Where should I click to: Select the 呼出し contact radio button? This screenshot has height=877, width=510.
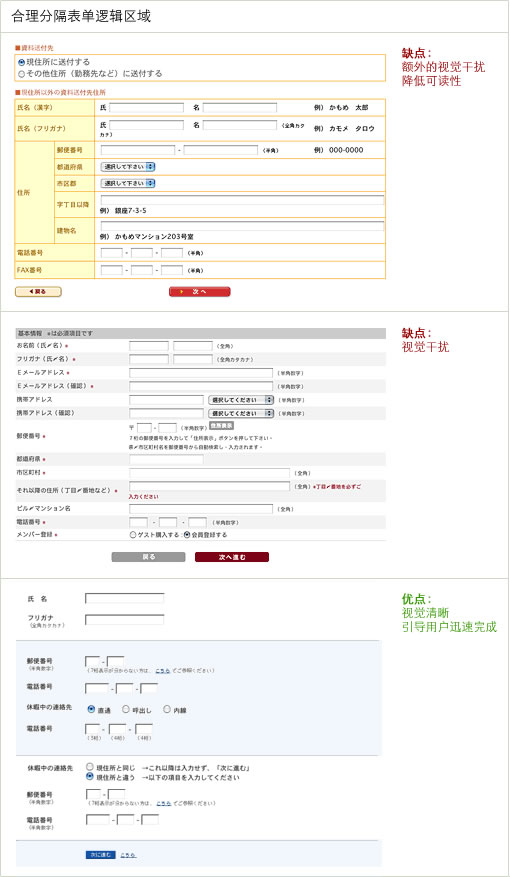click(126, 709)
